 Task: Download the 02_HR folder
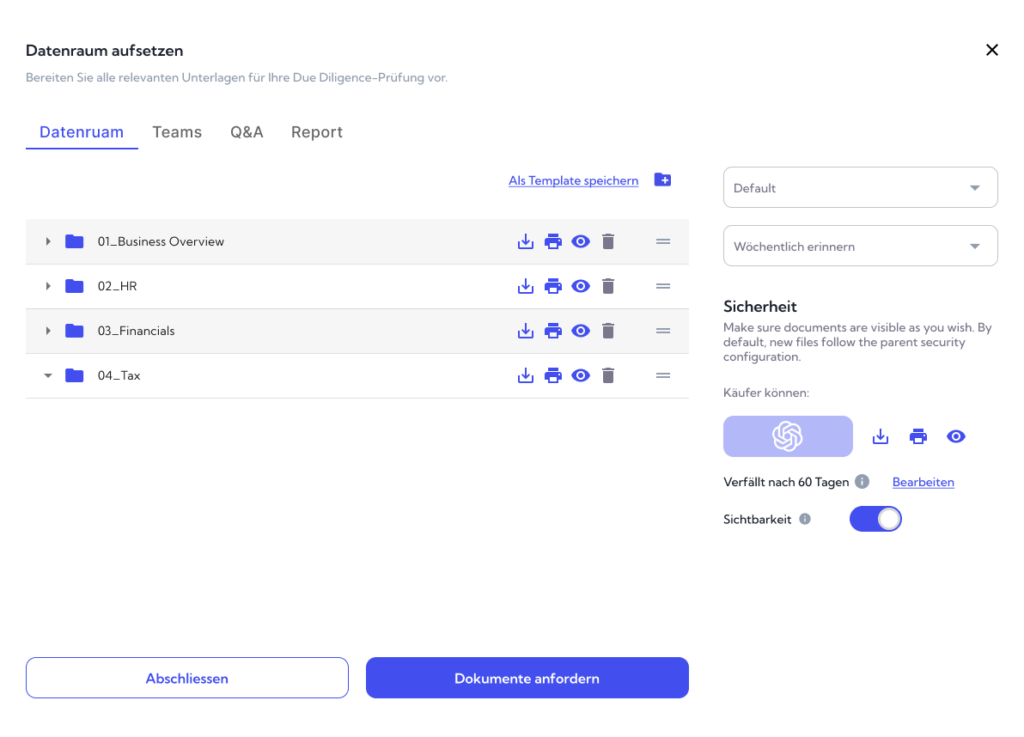(525, 286)
